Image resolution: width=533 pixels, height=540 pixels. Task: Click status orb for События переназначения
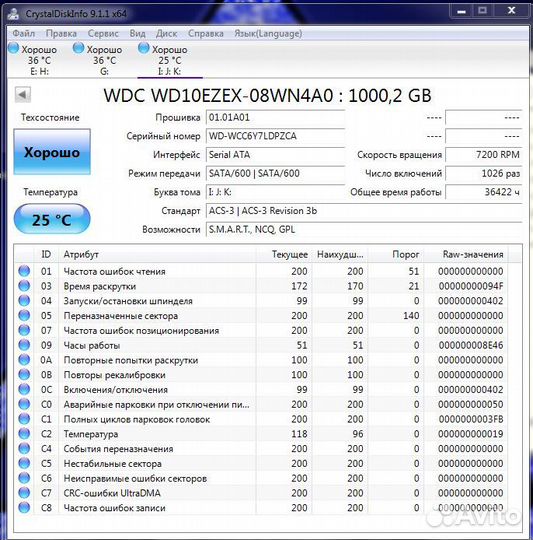pyautogui.click(x=24, y=449)
